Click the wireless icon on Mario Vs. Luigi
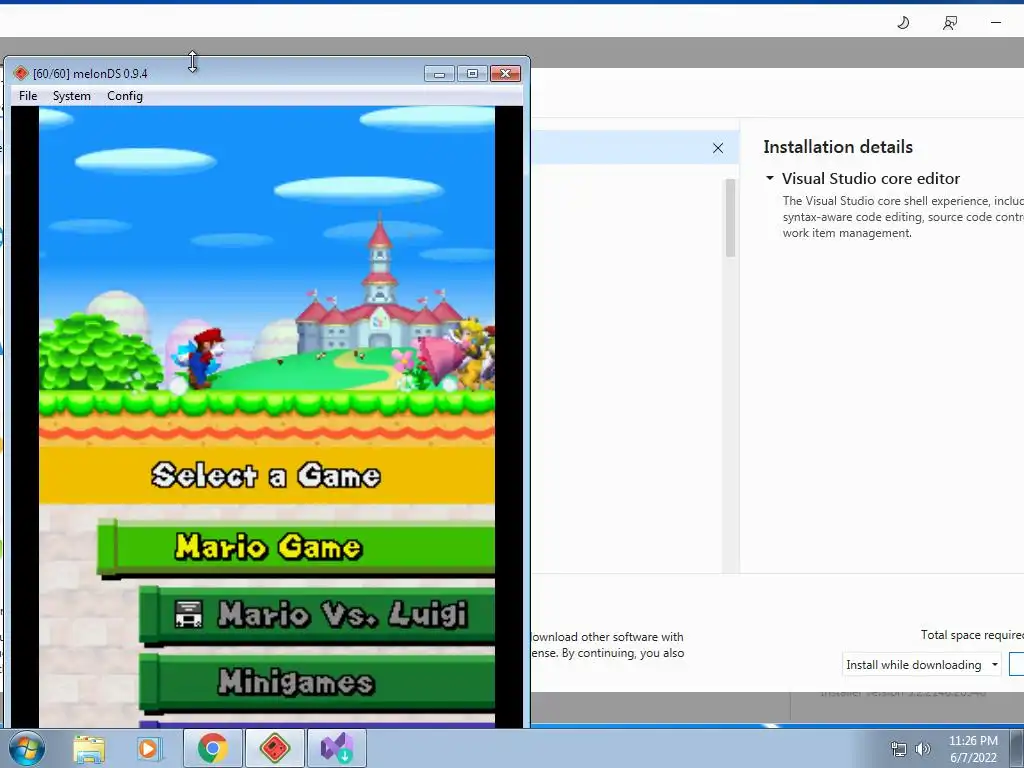The width and height of the screenshot is (1024, 768). (188, 615)
